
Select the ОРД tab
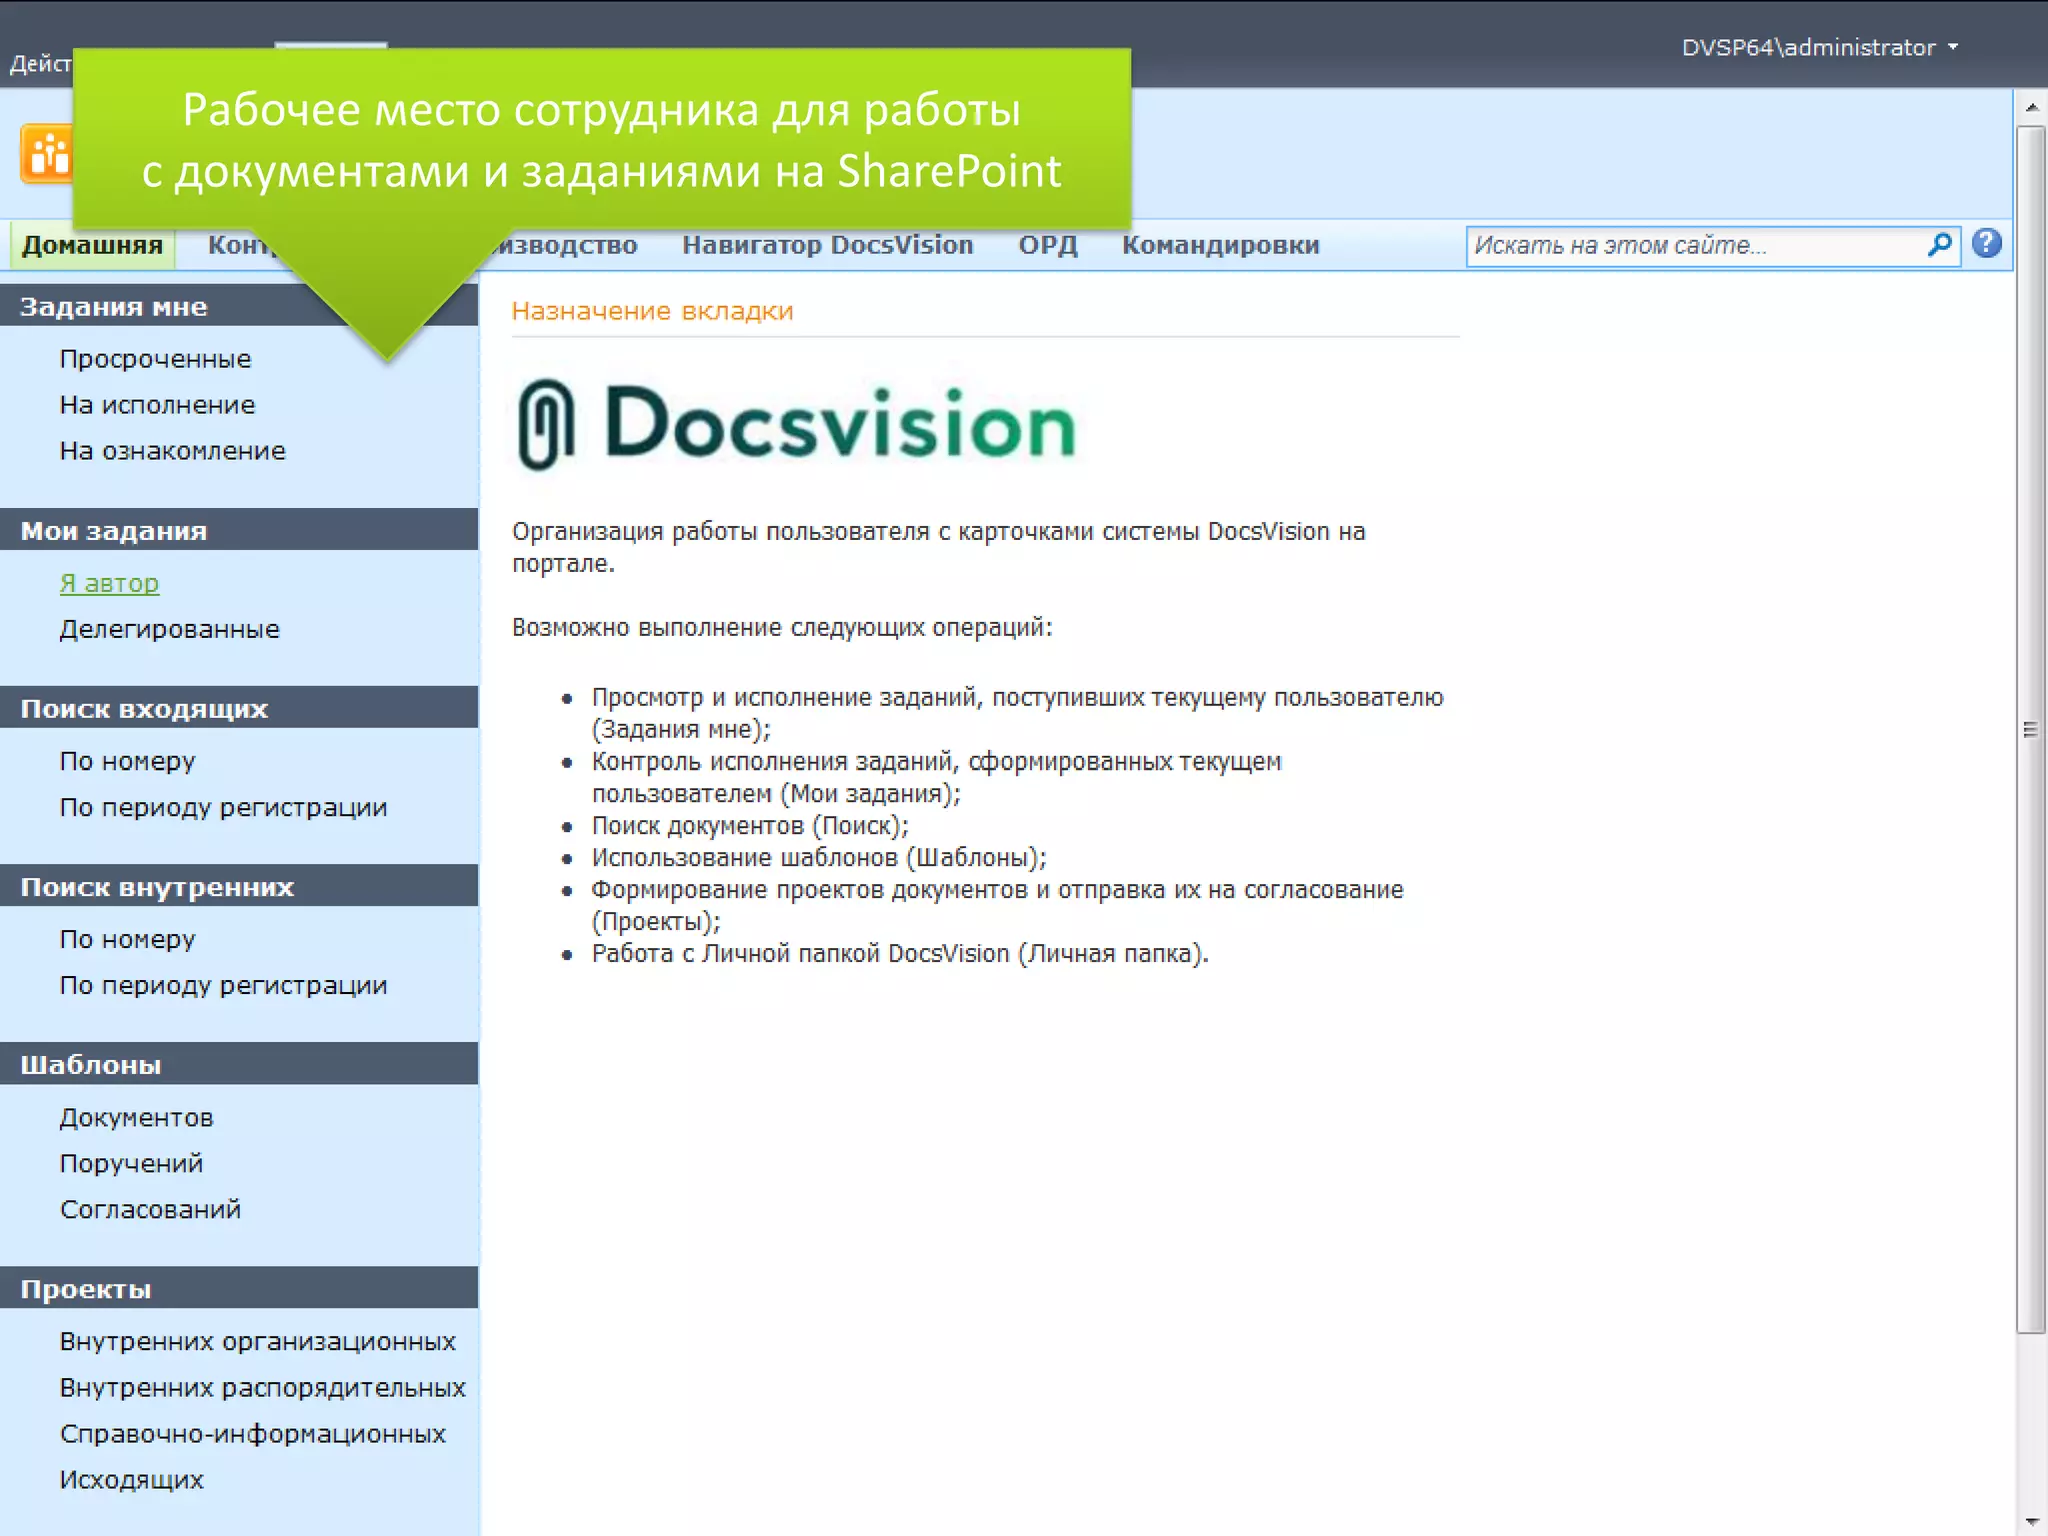tap(1047, 245)
